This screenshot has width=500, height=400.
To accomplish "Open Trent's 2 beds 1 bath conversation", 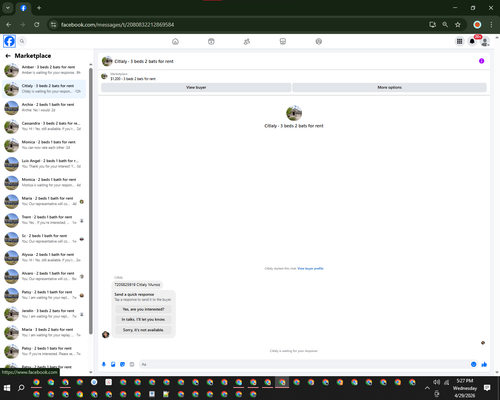I will (x=44, y=220).
